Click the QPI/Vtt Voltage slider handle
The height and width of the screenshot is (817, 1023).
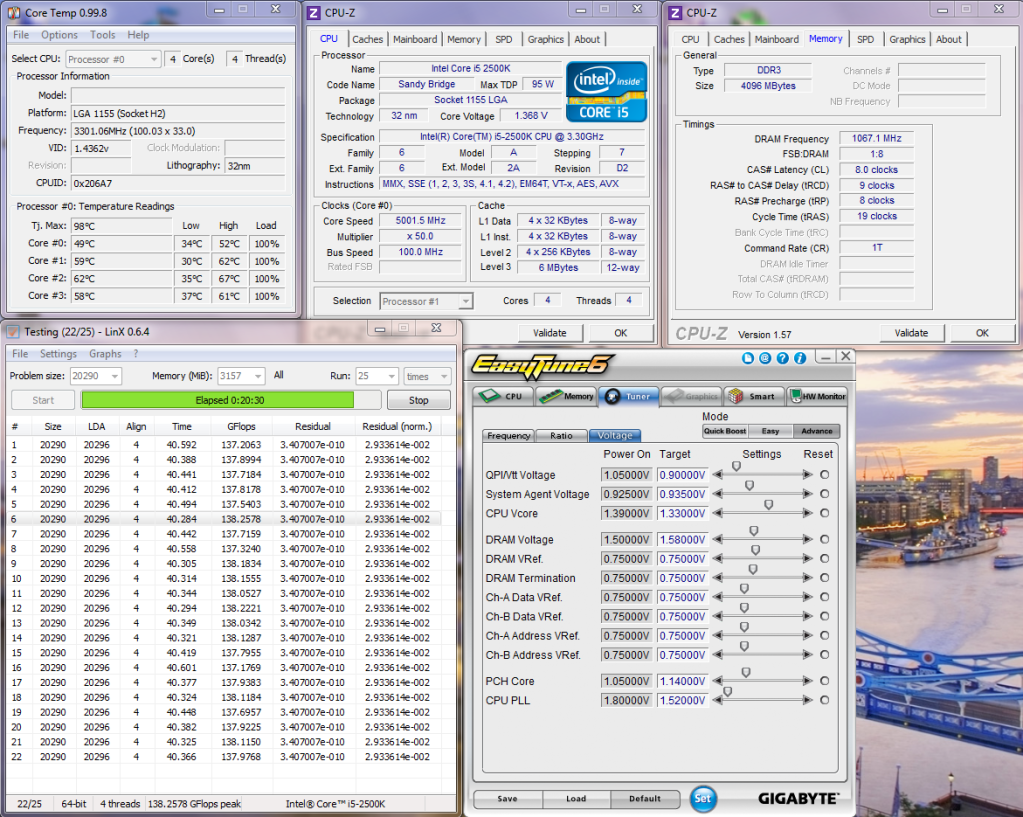pyautogui.click(x=737, y=466)
